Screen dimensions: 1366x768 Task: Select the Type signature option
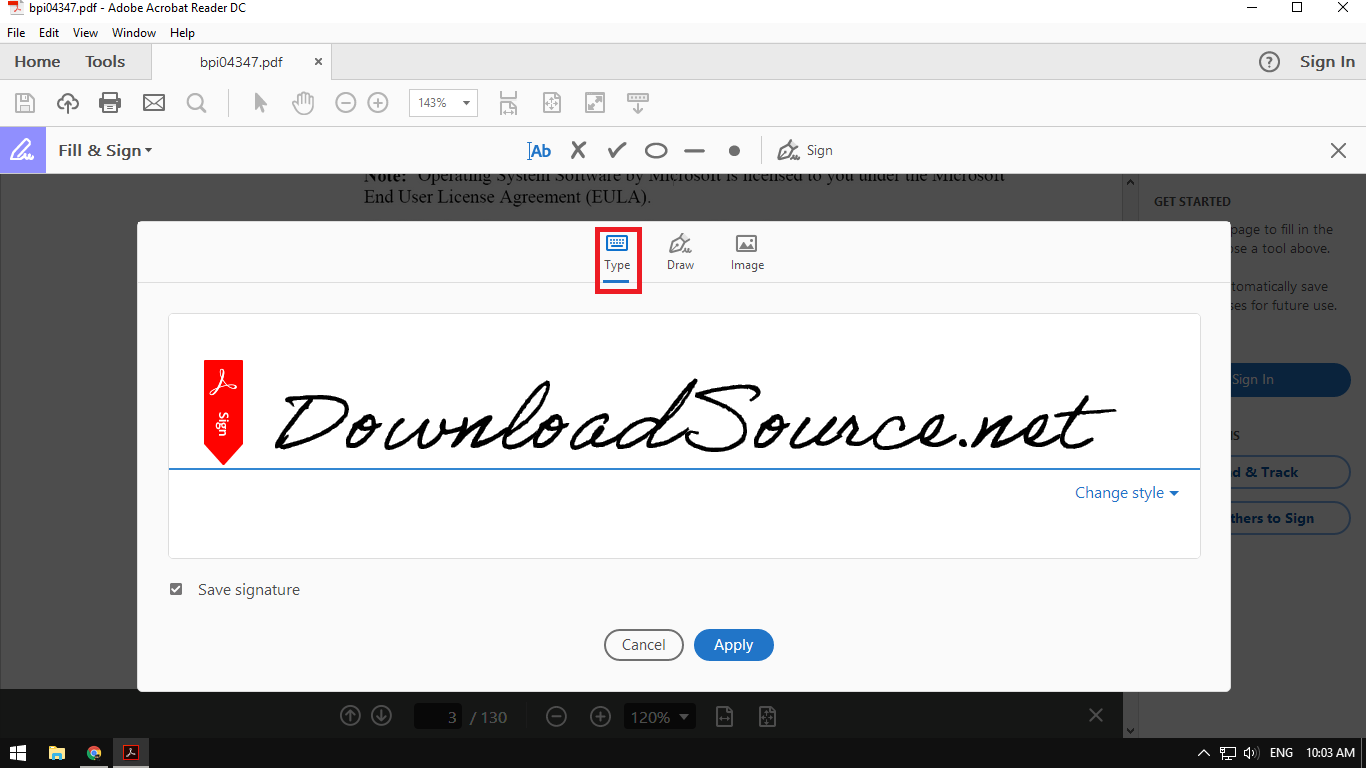click(617, 253)
